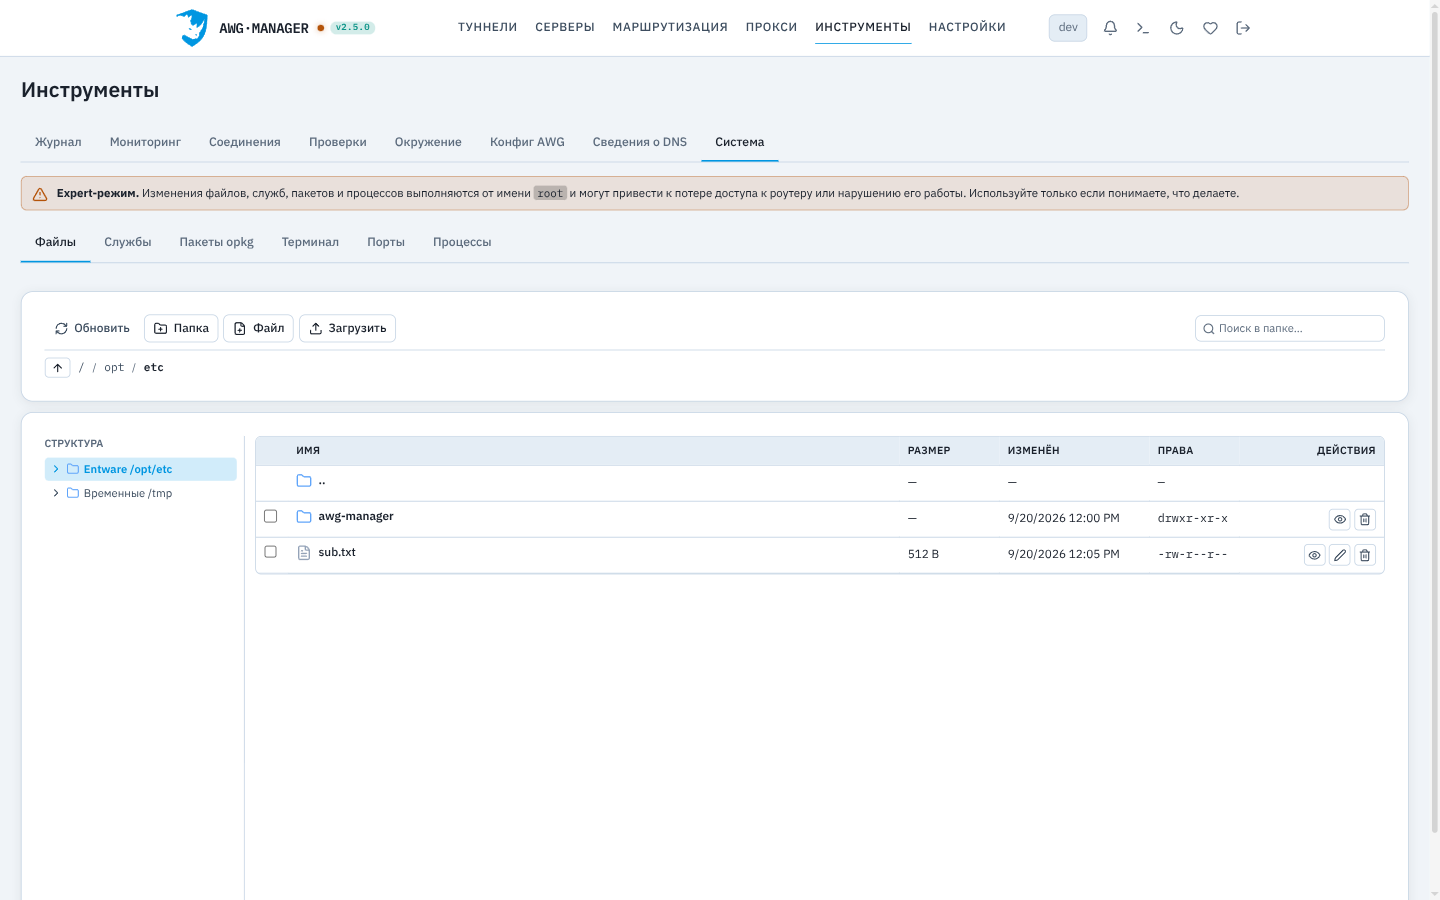Click the sub.txt file icon
This screenshot has width=1440, height=900.
click(x=304, y=553)
